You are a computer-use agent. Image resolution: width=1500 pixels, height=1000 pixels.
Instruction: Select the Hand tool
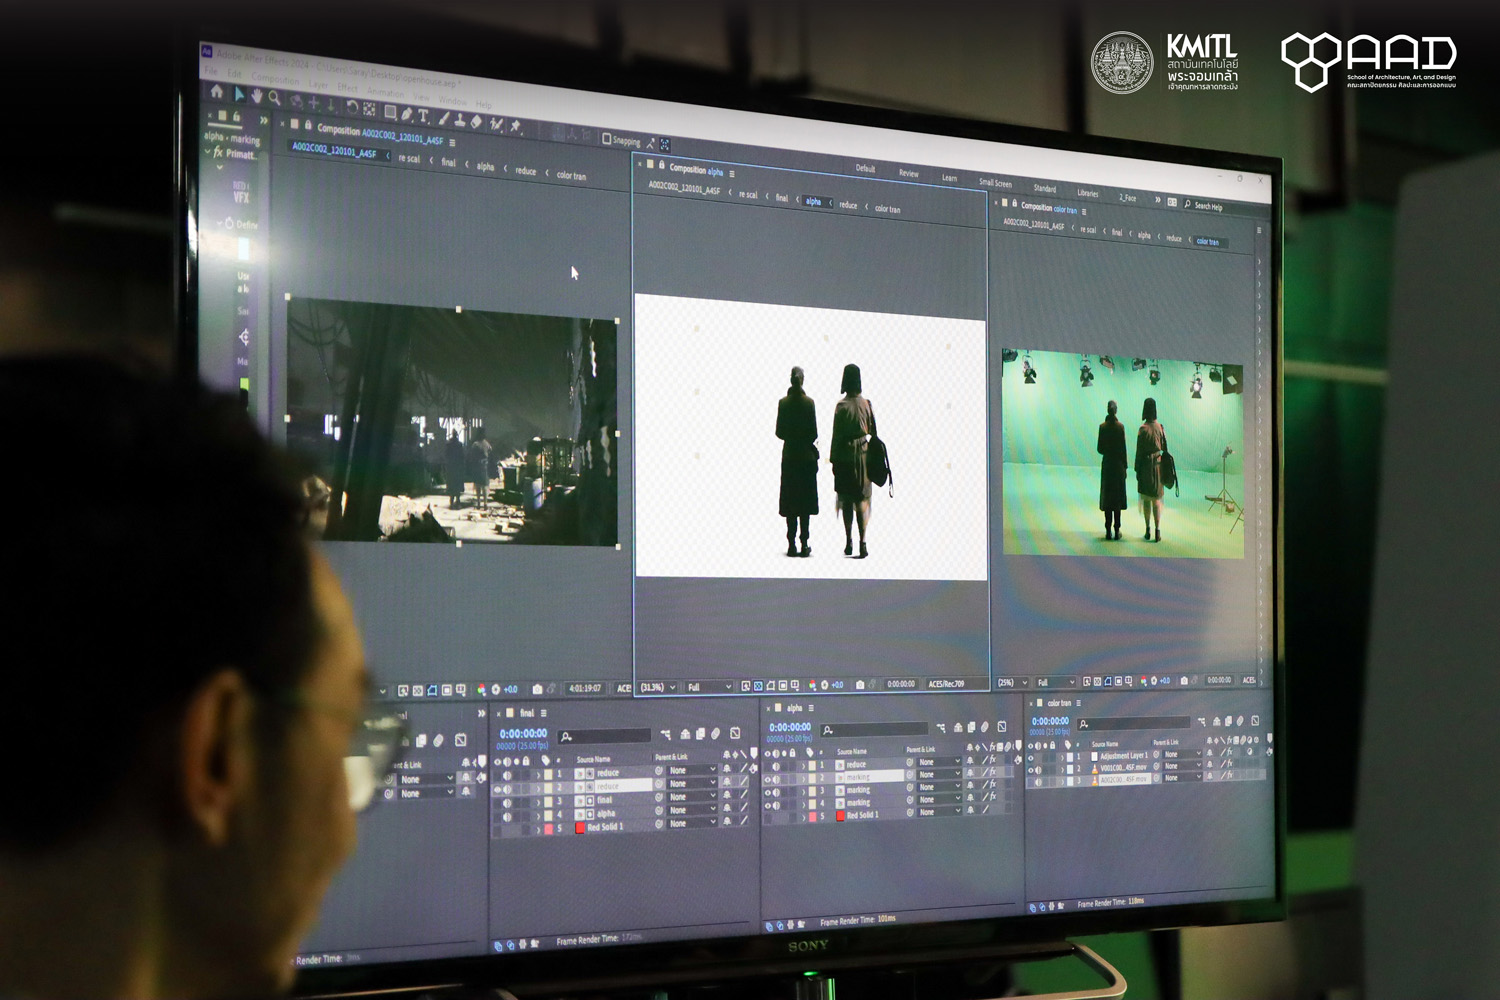256,96
